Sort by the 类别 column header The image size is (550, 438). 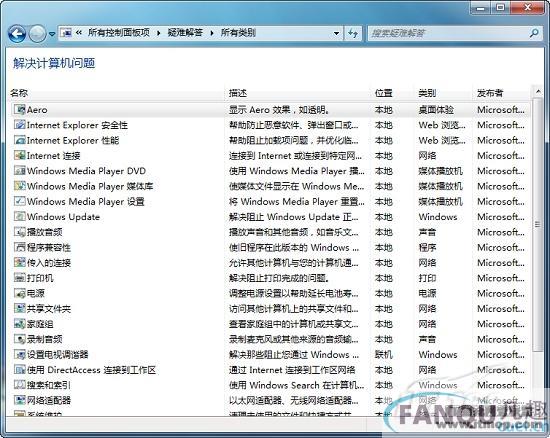tap(443, 93)
